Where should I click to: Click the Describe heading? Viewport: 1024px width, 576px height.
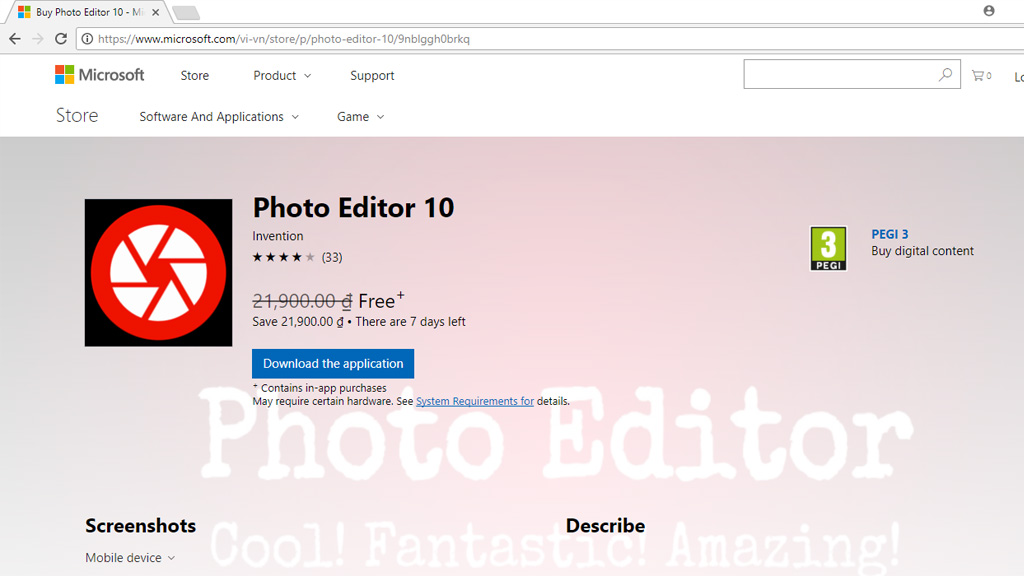pos(605,526)
